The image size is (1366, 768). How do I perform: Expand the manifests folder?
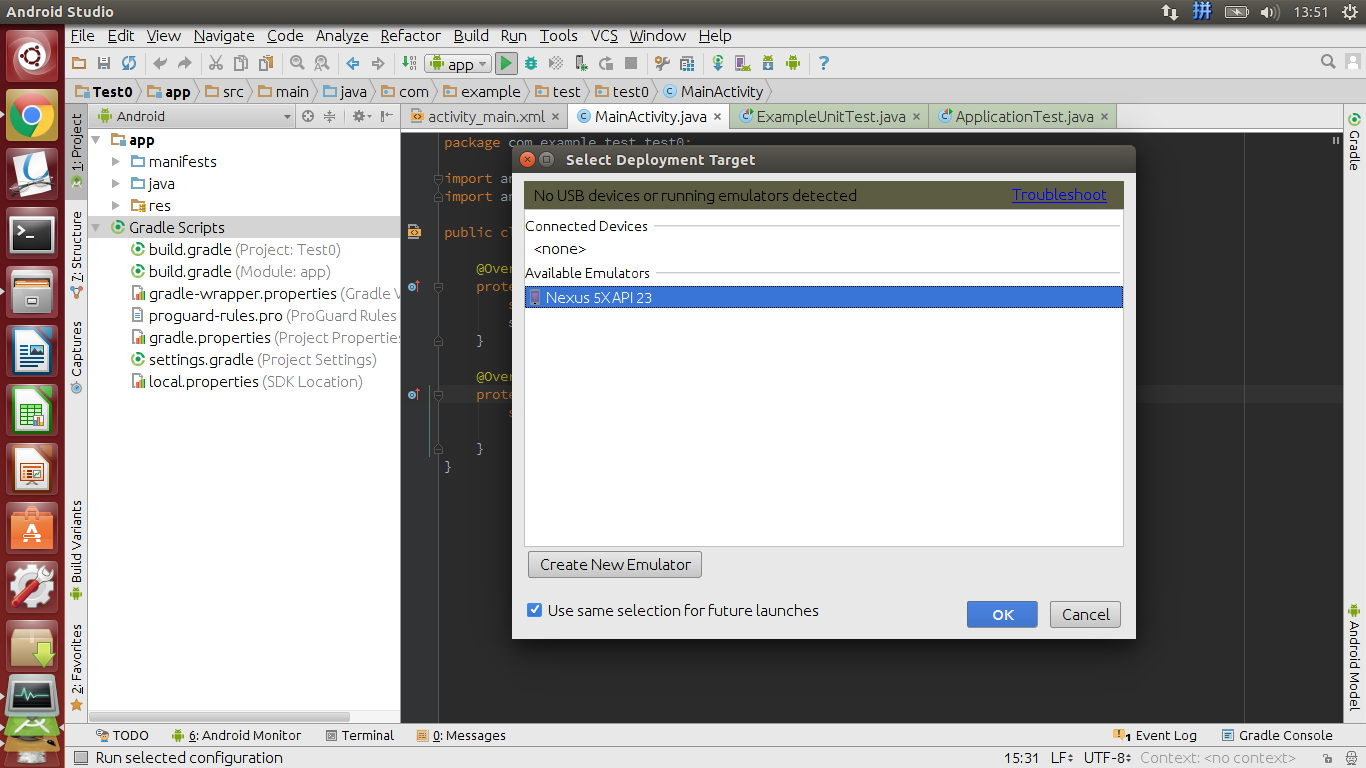pos(116,161)
